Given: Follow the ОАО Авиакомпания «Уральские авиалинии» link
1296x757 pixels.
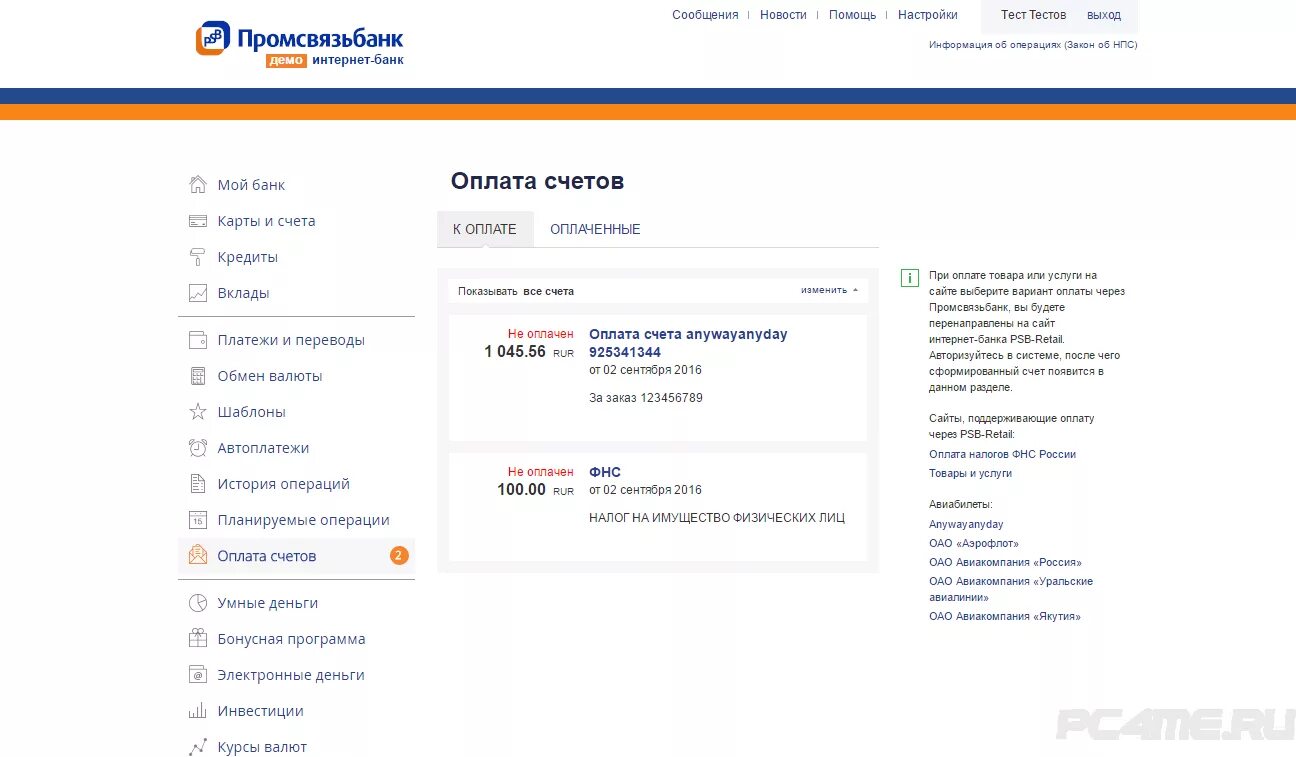Looking at the screenshot, I should click(1011, 589).
